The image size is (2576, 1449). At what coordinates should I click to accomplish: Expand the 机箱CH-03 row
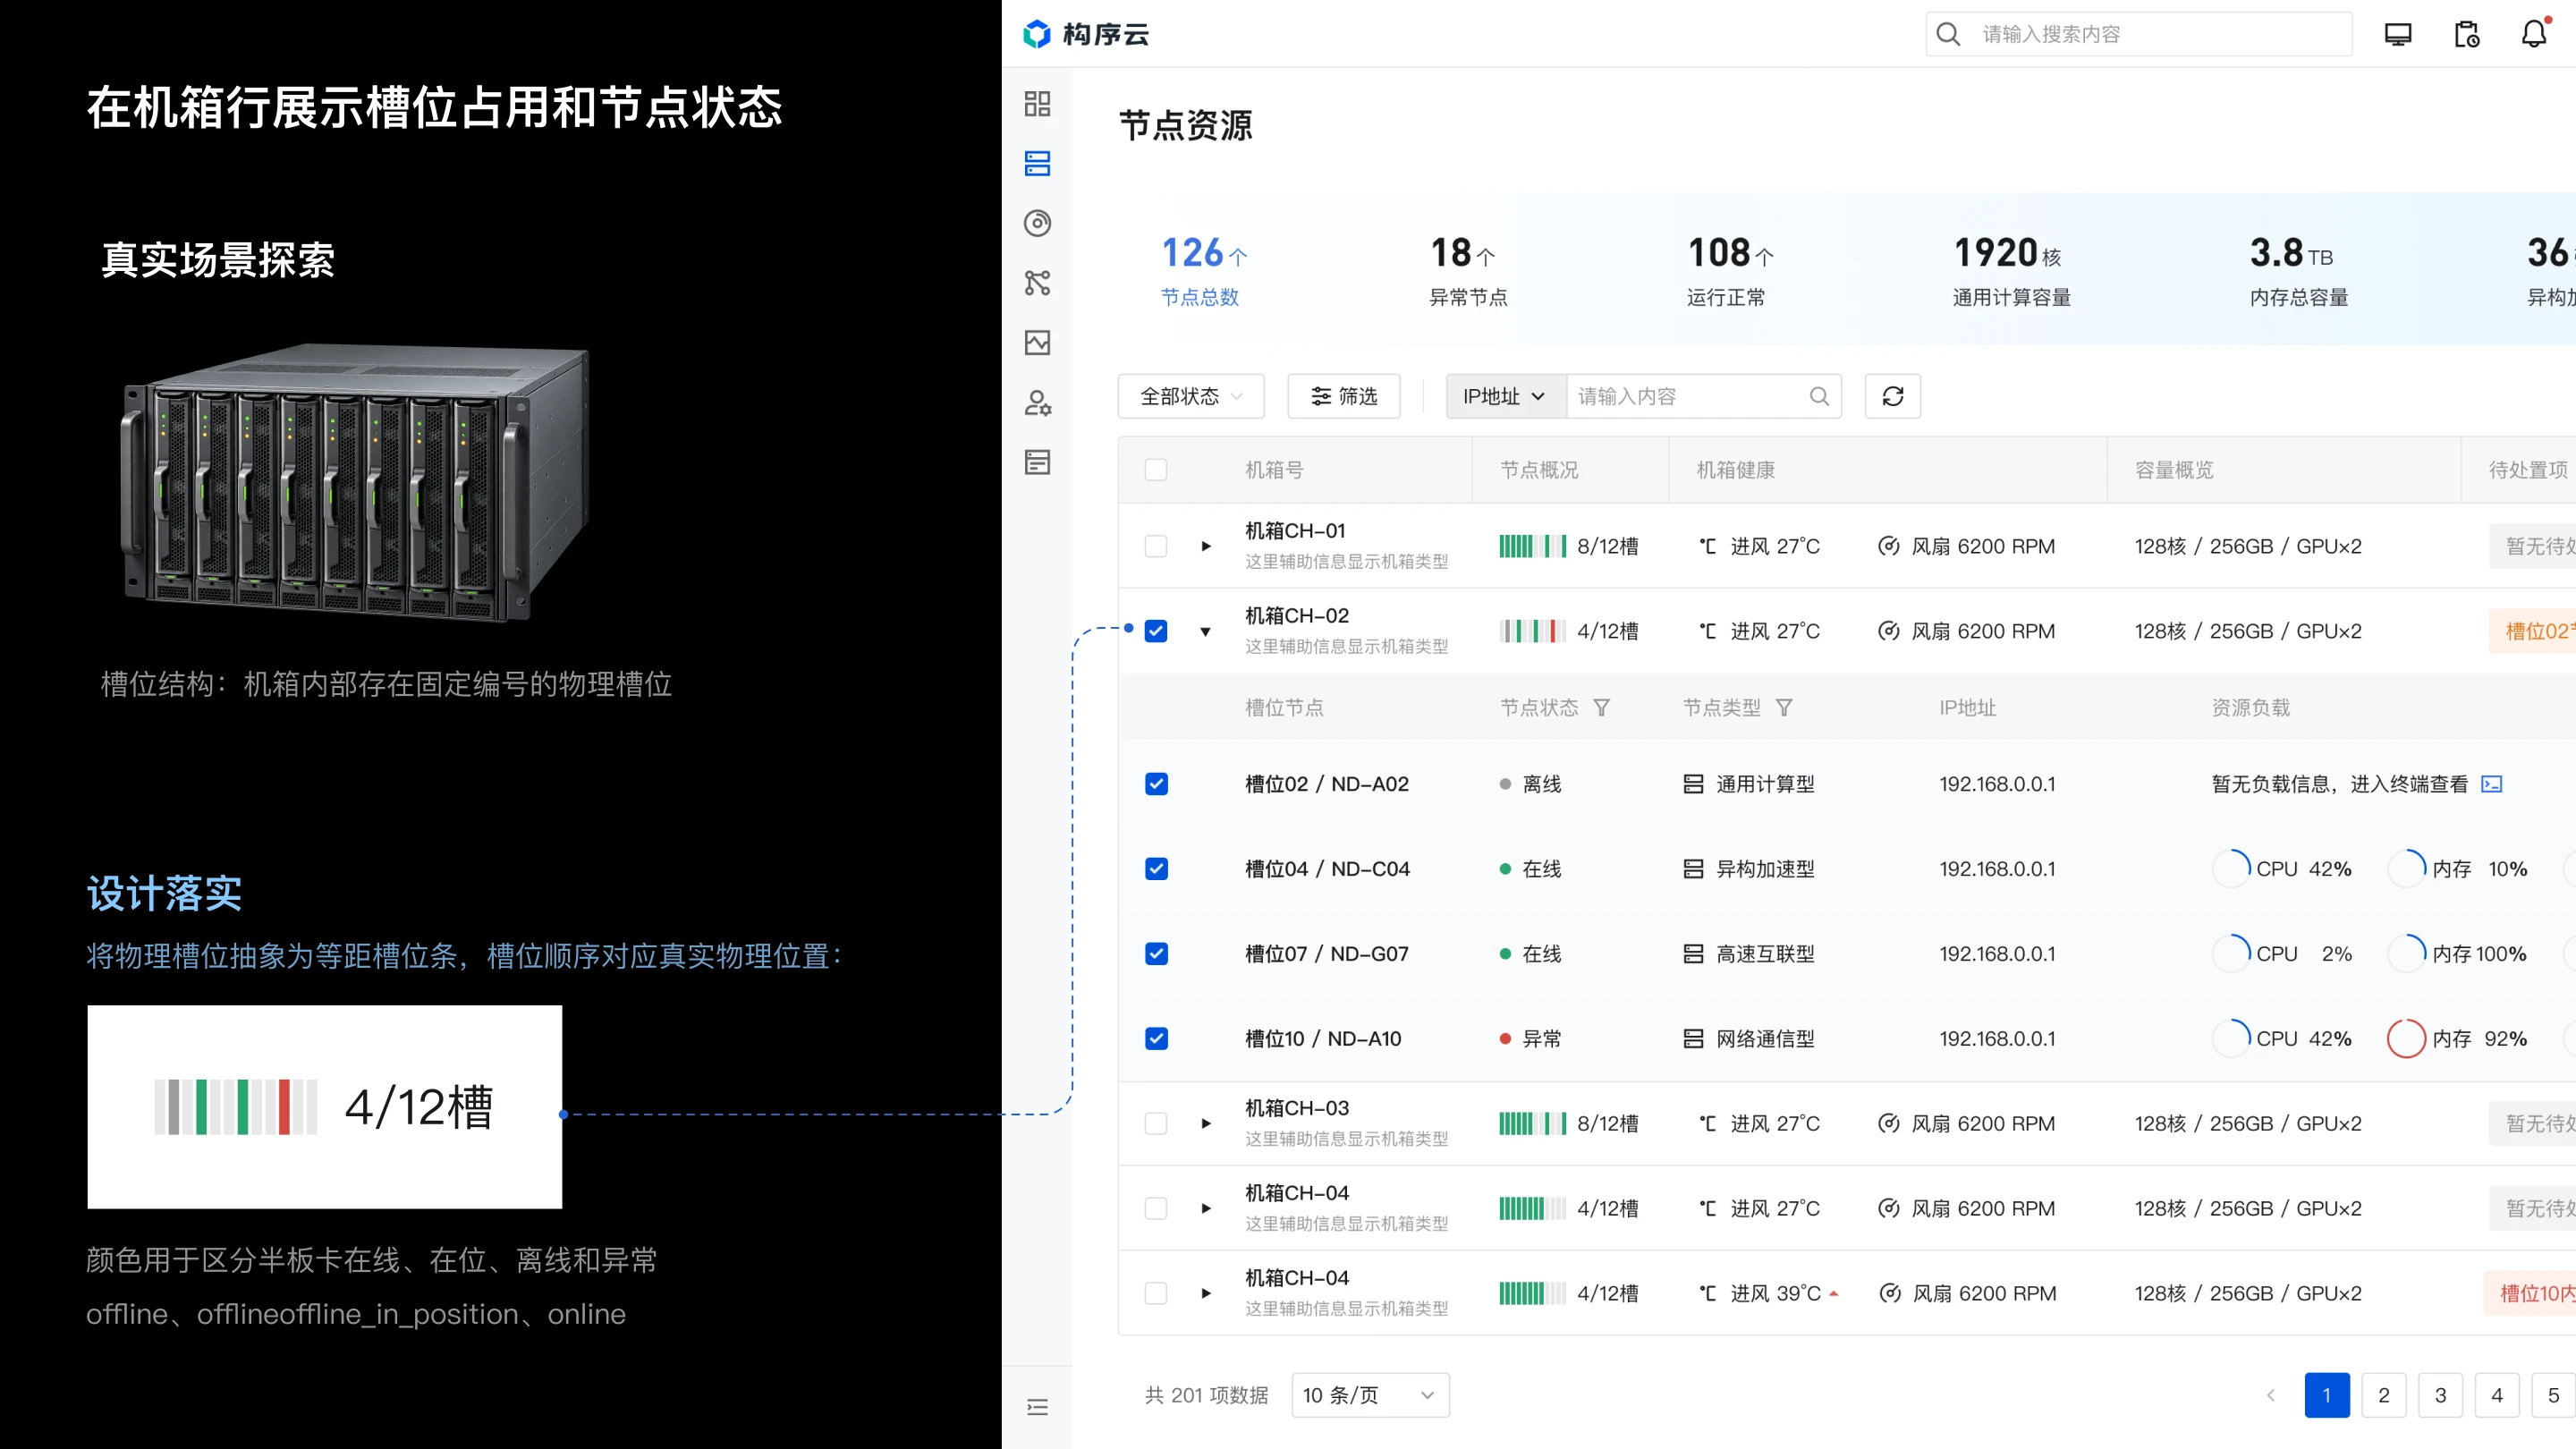coord(1206,1124)
